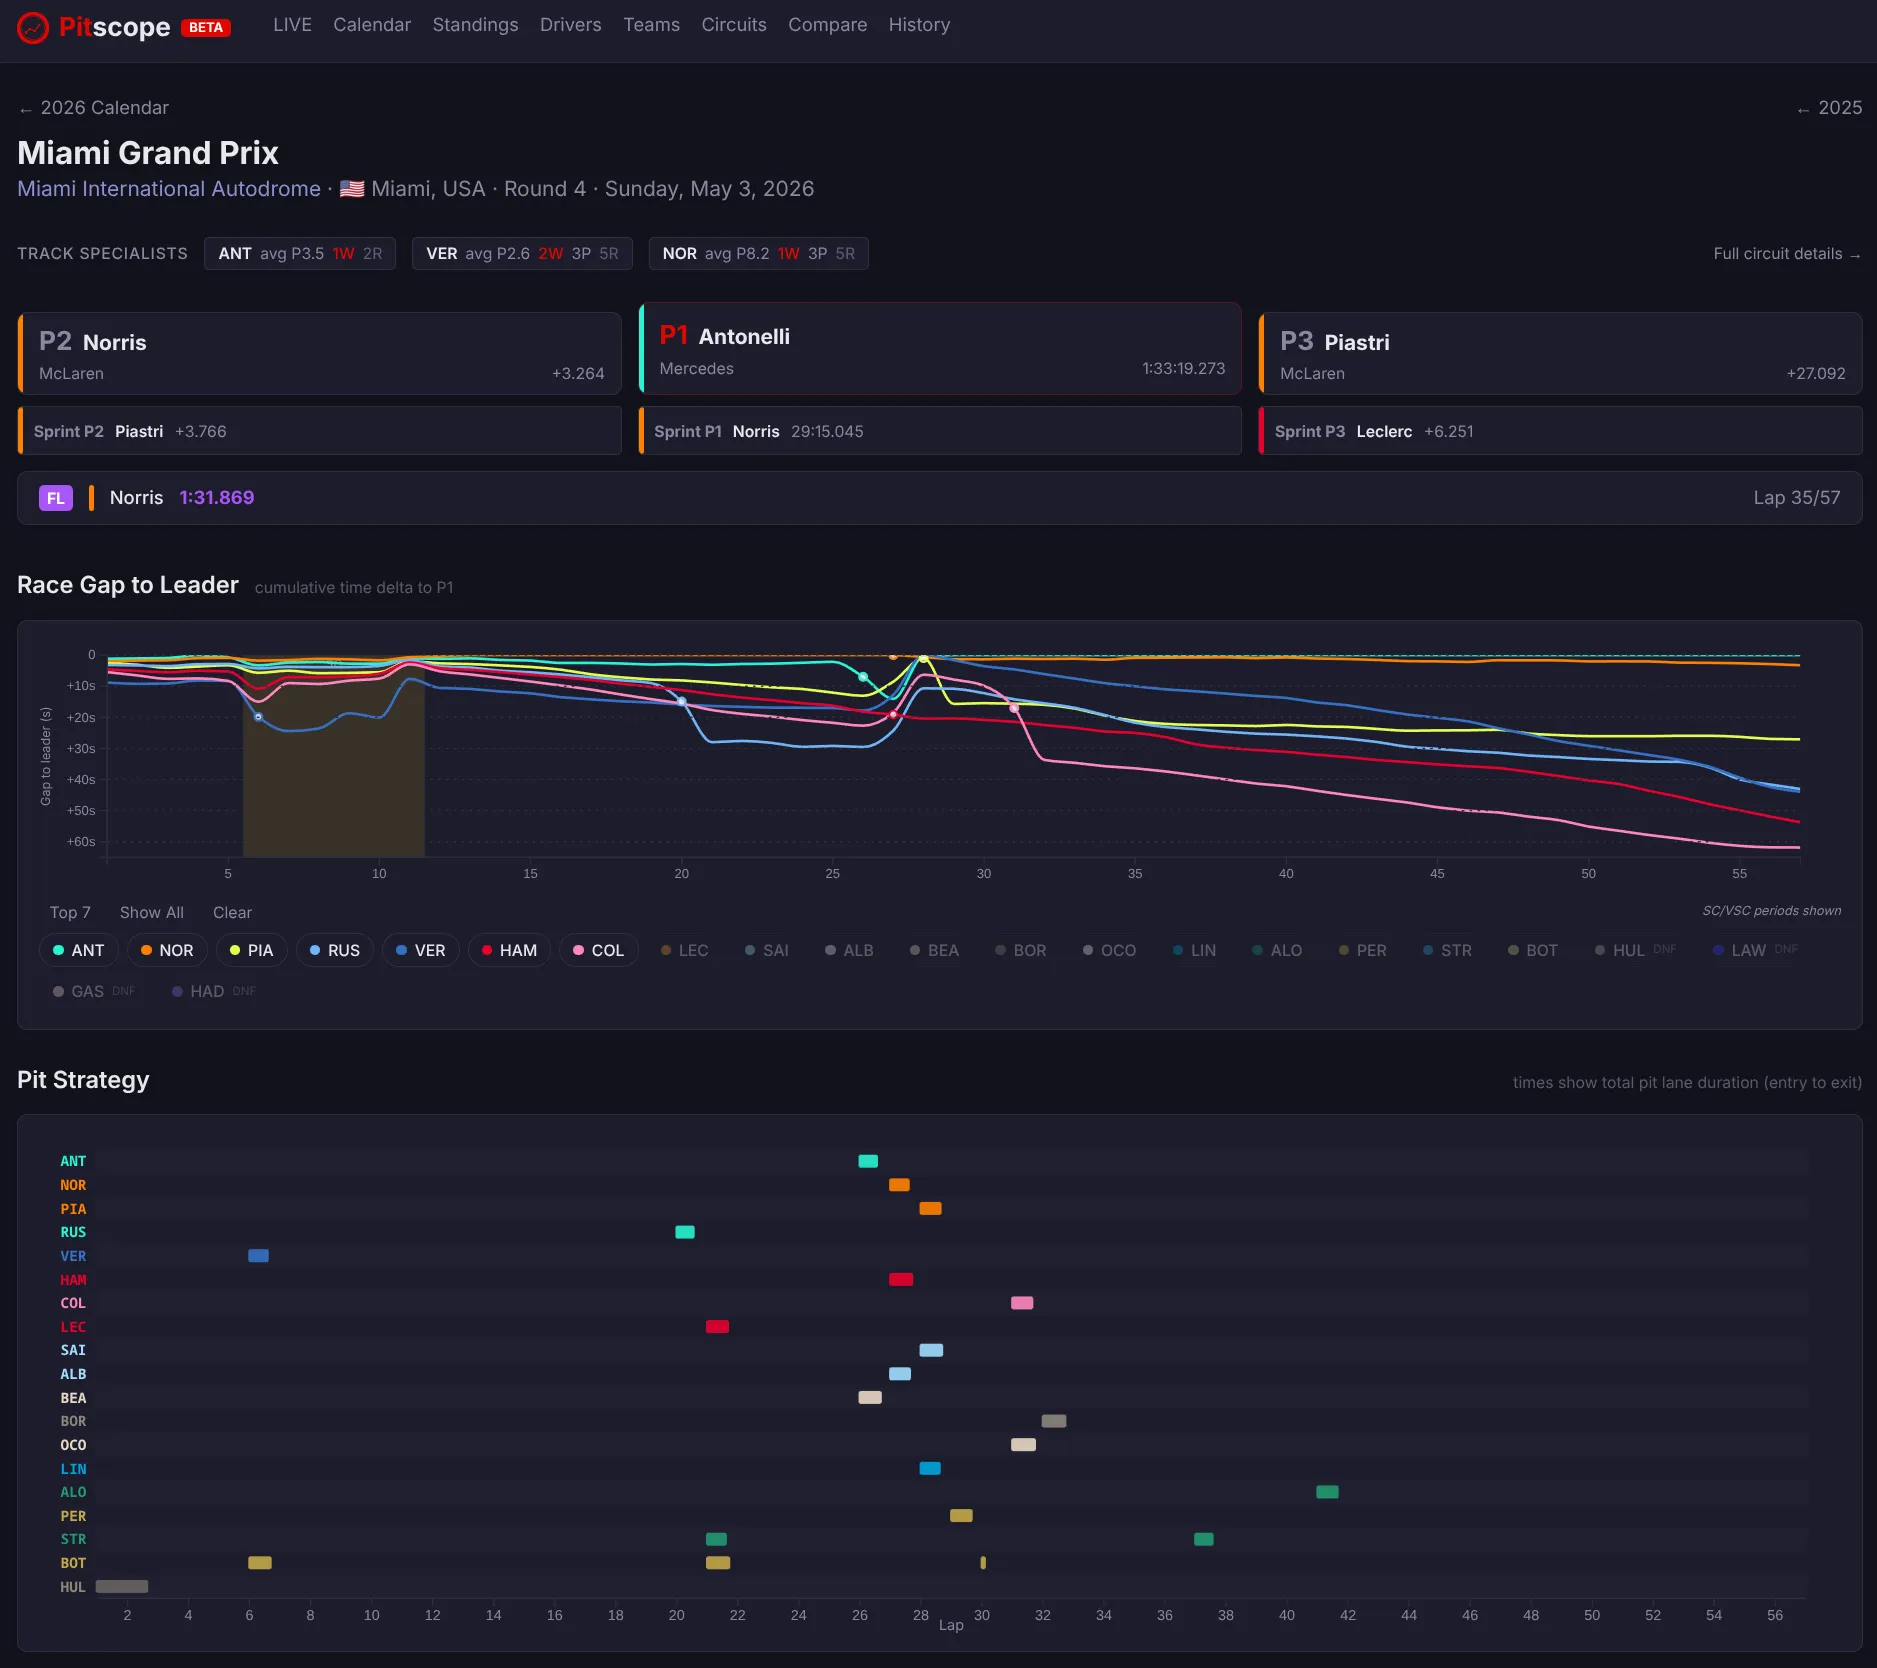Clear the driver selection
This screenshot has width=1877, height=1668.
[232, 913]
